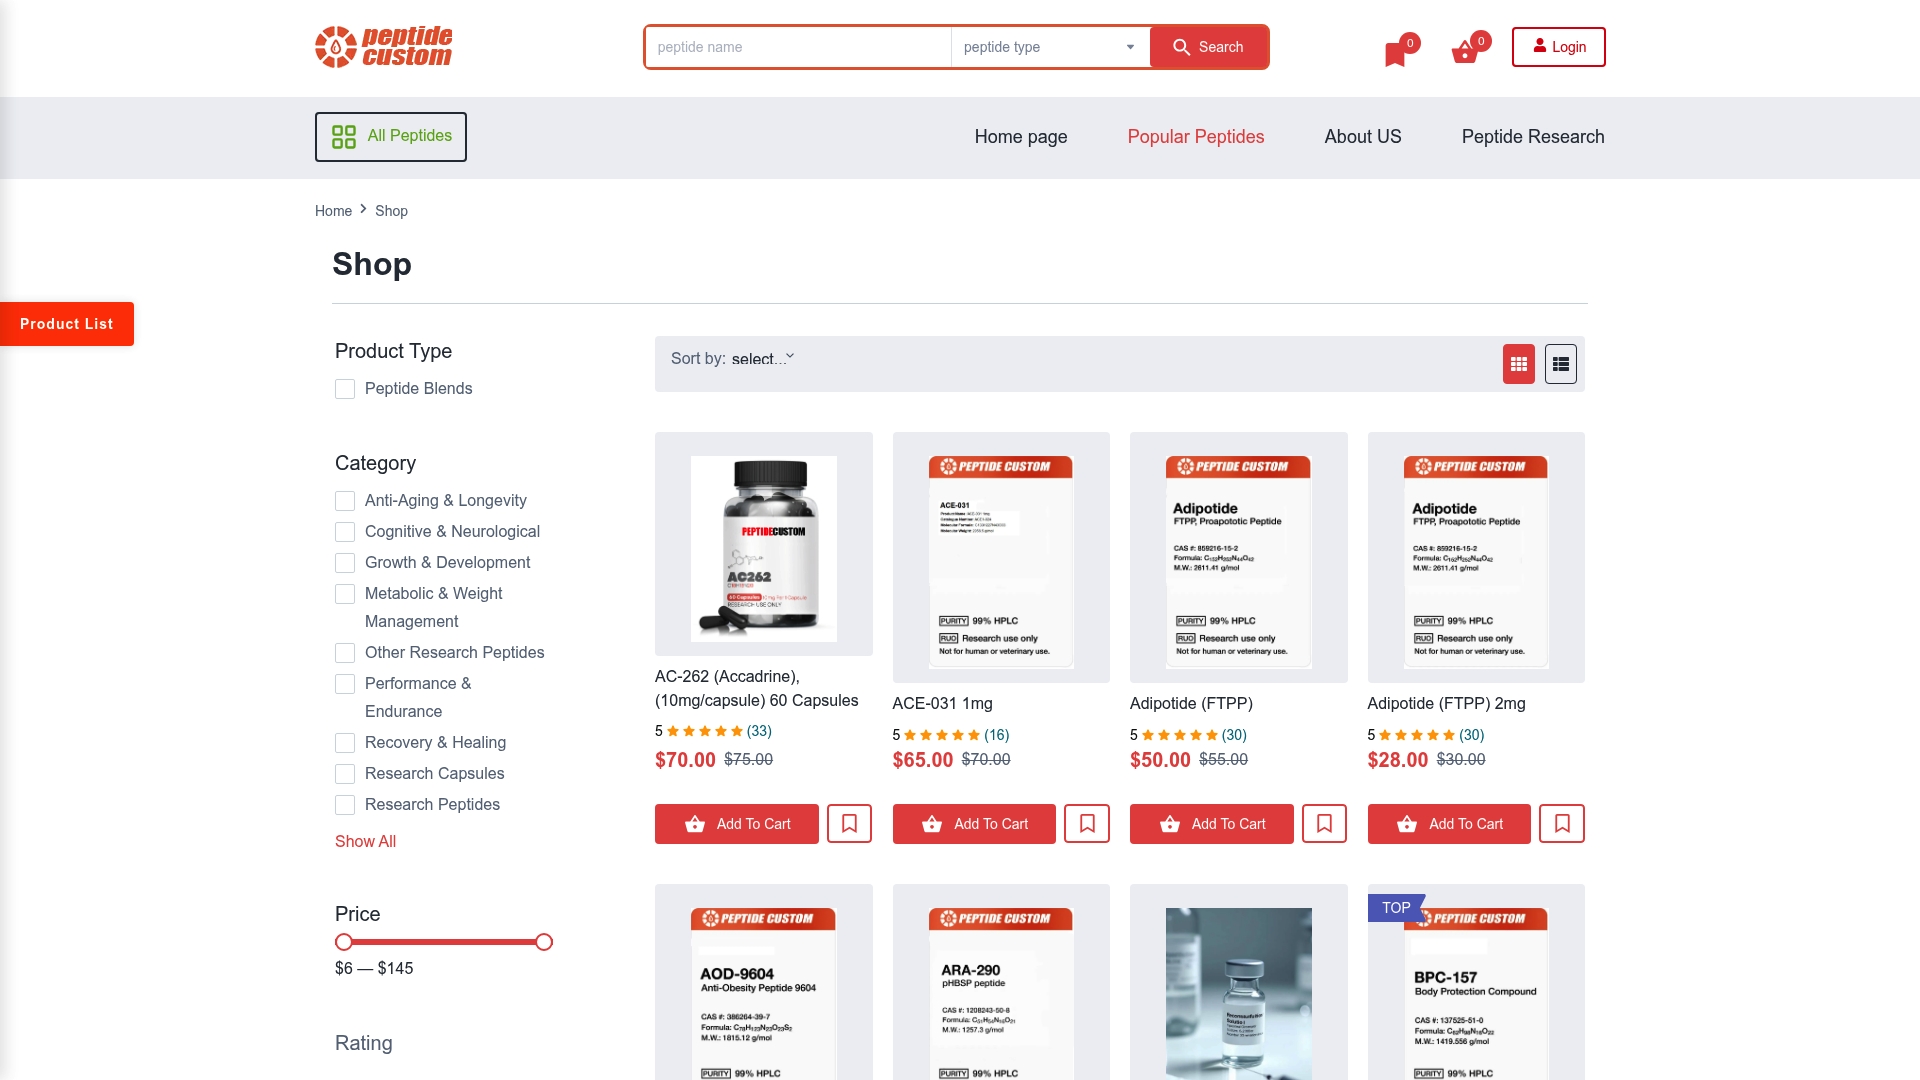Viewport: 1920px width, 1080px height.
Task: Open the wishlist bookmark icon in header
Action: click(x=1395, y=54)
